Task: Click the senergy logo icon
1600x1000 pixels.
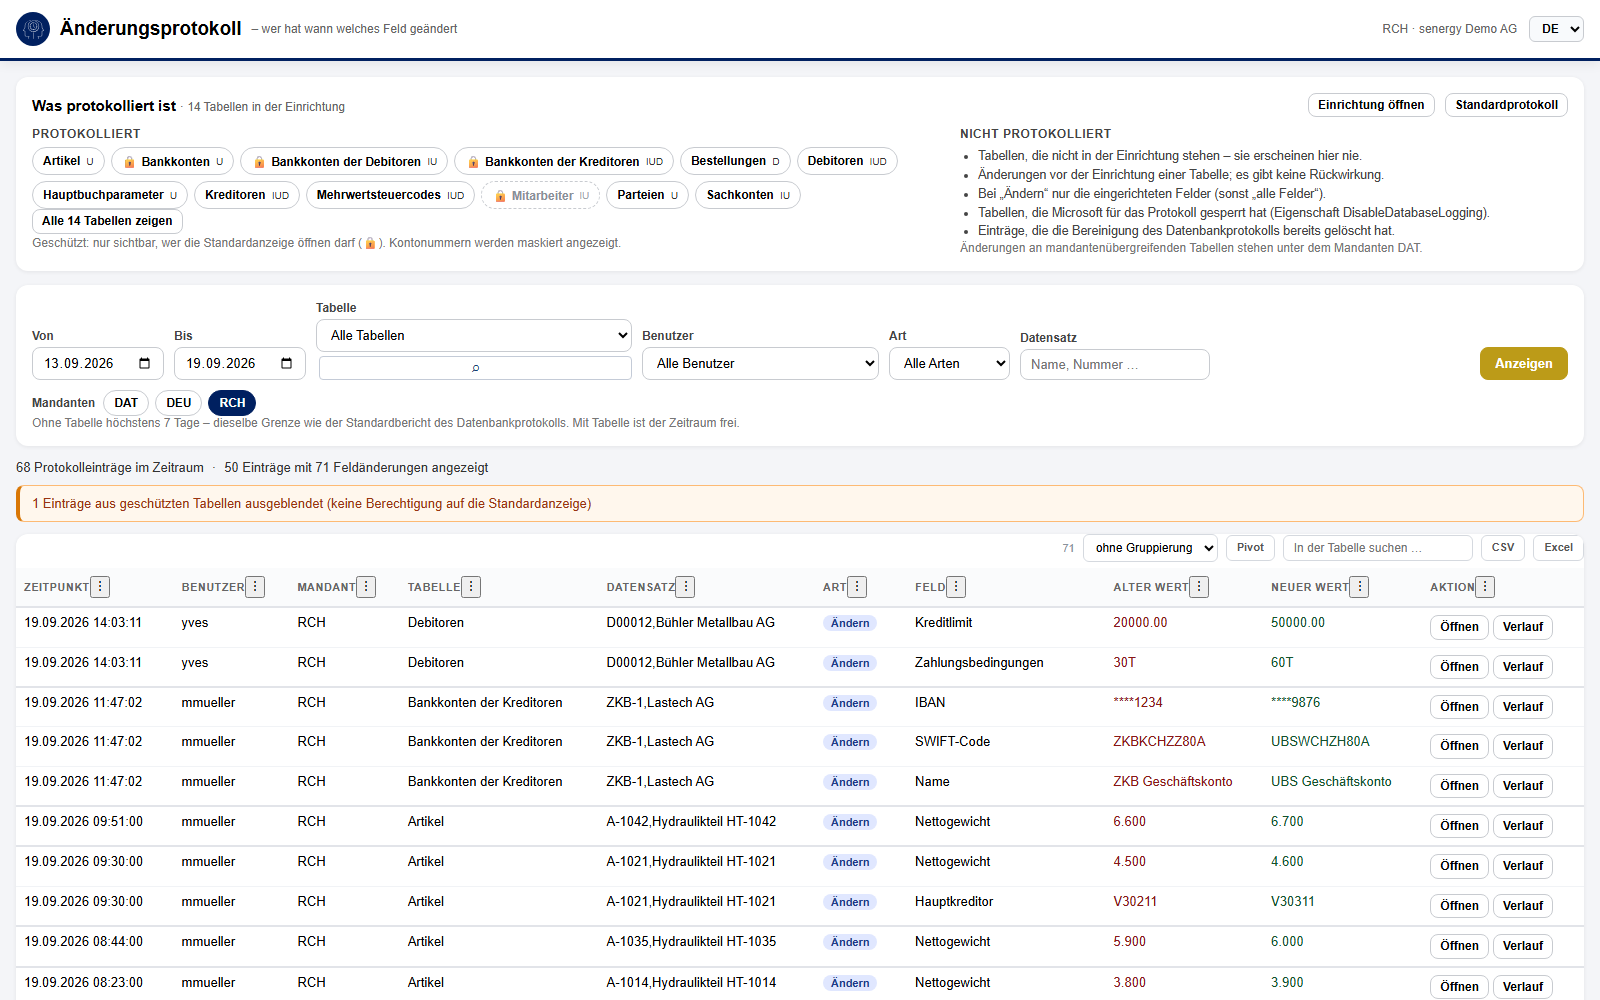Action: [x=33, y=29]
